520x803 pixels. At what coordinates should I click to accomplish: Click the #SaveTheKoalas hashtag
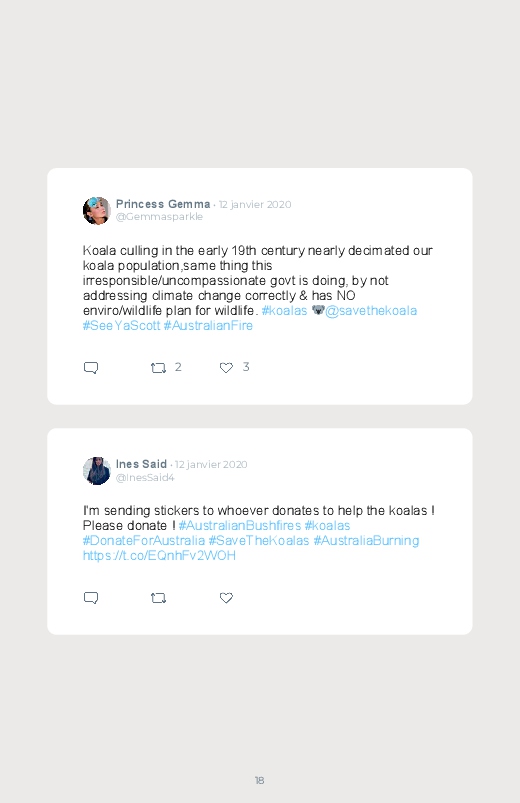[259, 540]
